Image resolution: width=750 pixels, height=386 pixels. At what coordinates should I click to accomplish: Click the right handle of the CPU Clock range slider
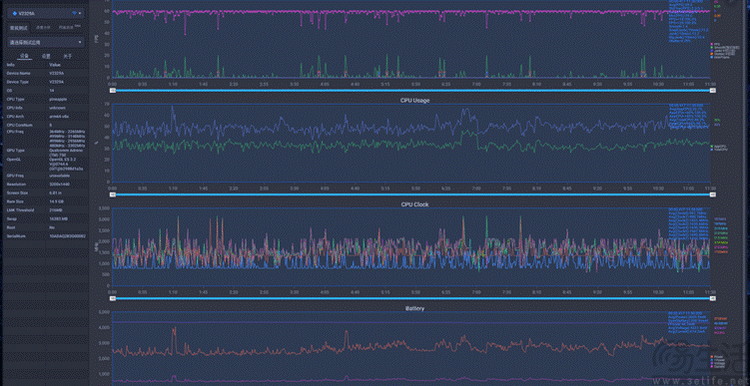coord(713,298)
